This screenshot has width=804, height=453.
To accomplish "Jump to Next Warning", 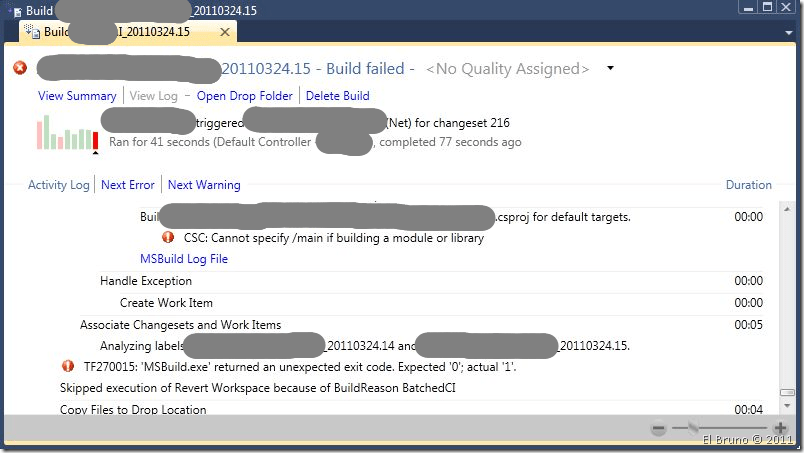I will [204, 185].
